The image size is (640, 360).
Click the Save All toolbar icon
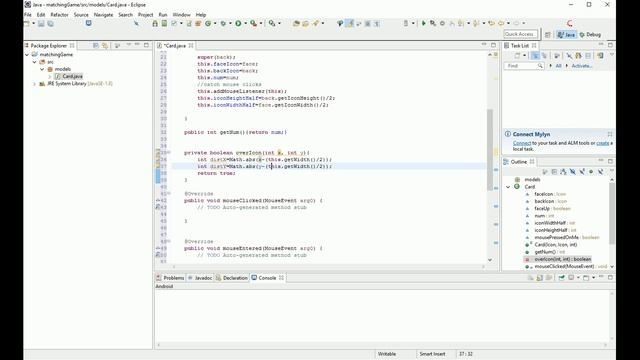pyautogui.click(x=50, y=24)
